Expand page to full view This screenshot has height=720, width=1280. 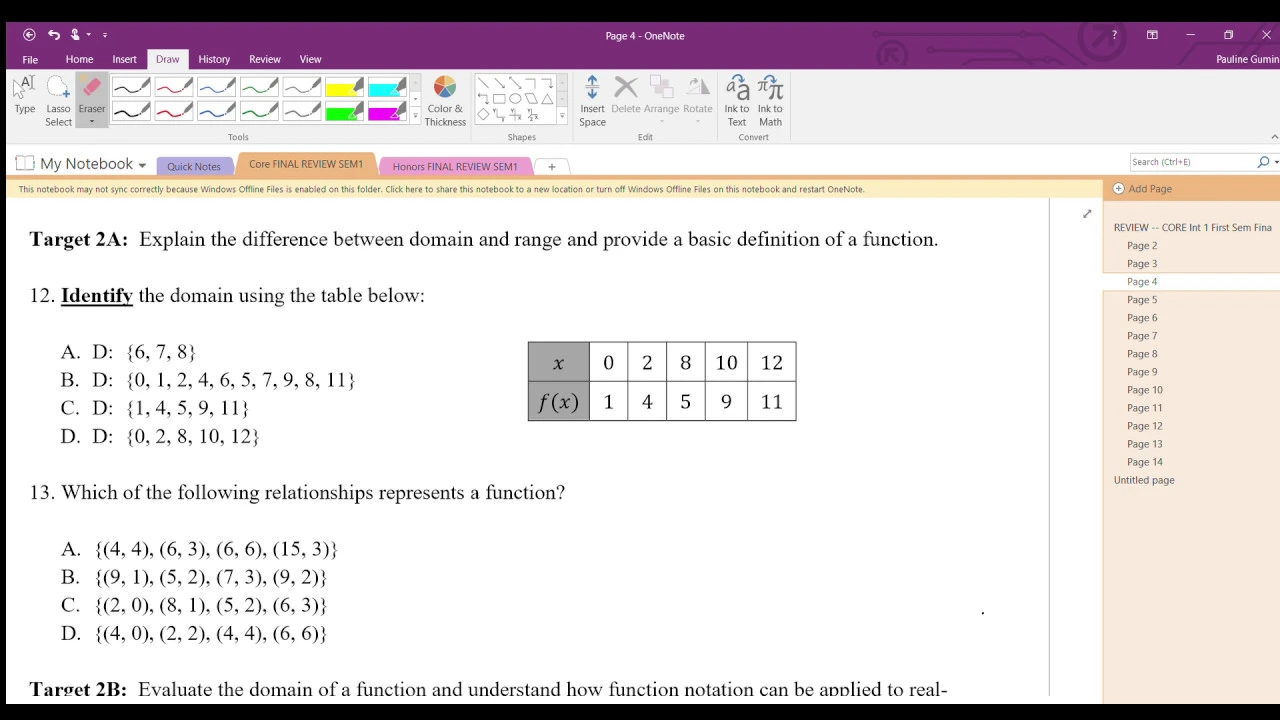1087,214
